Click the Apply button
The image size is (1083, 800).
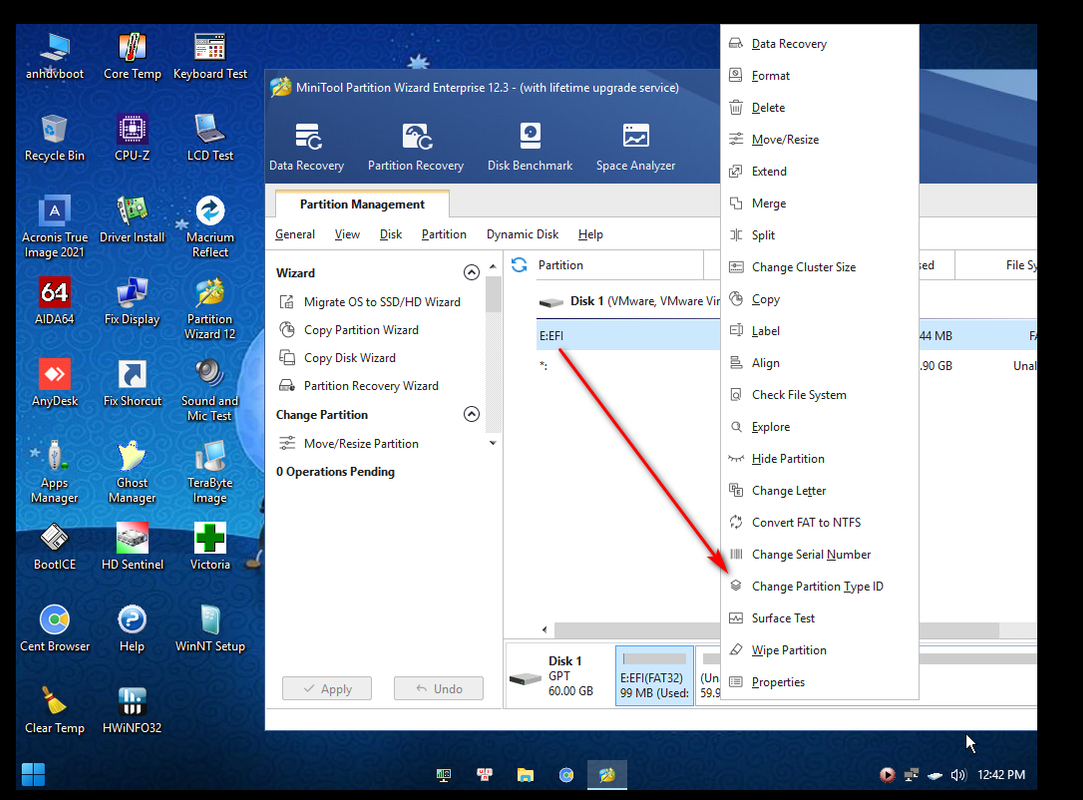[327, 688]
